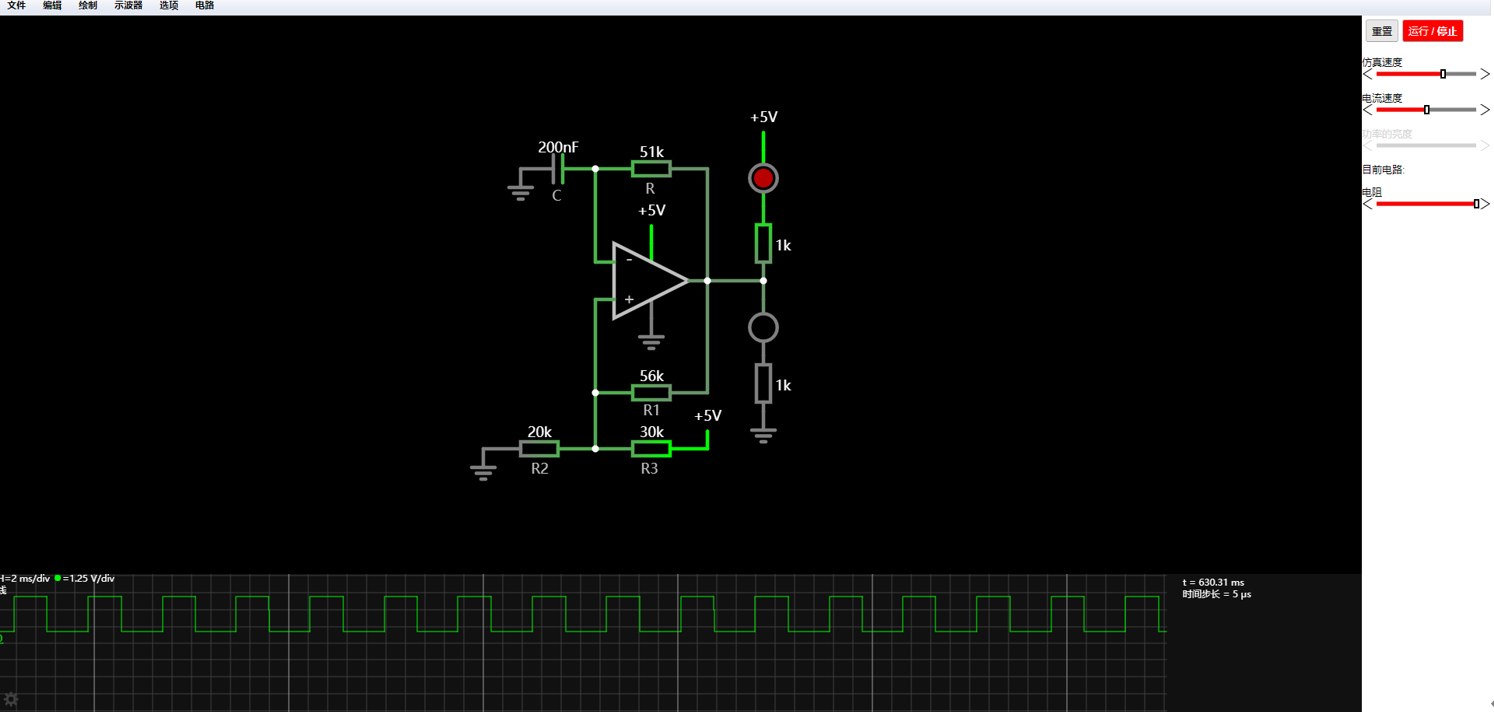Open the 示波器 menu
Image resolution: width=1494 pixels, height=712 pixels.
128,6
